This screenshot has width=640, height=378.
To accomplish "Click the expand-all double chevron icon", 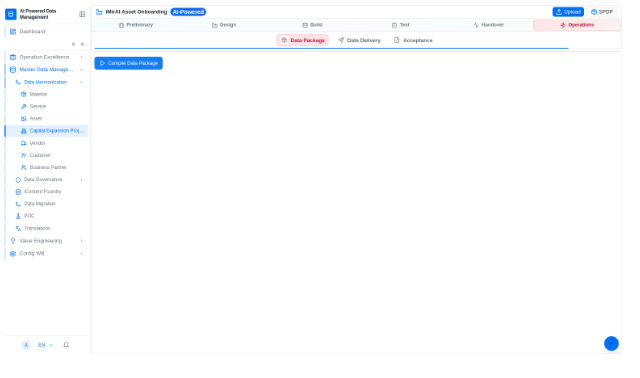I will click(x=73, y=44).
